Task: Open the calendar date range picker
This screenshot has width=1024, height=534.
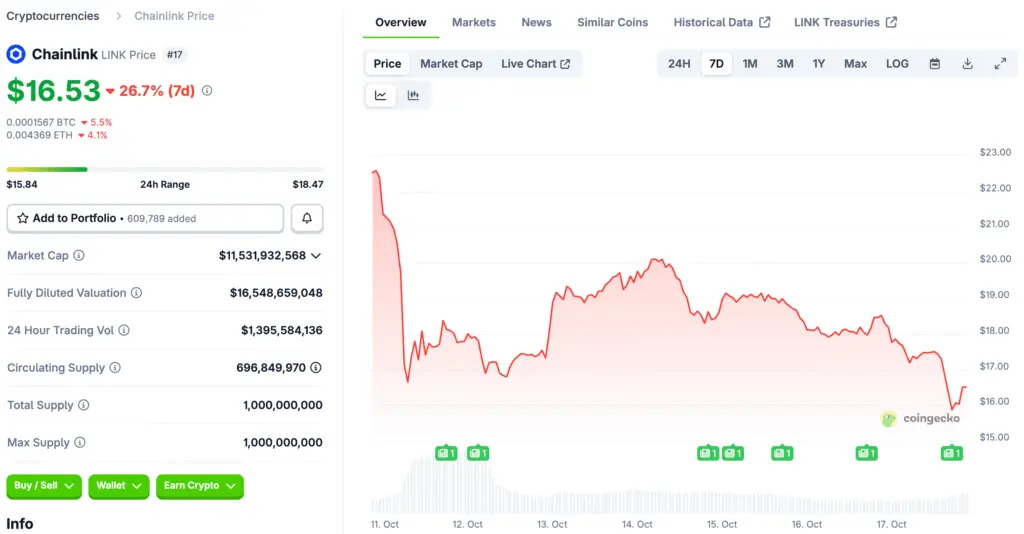Action: (x=935, y=64)
